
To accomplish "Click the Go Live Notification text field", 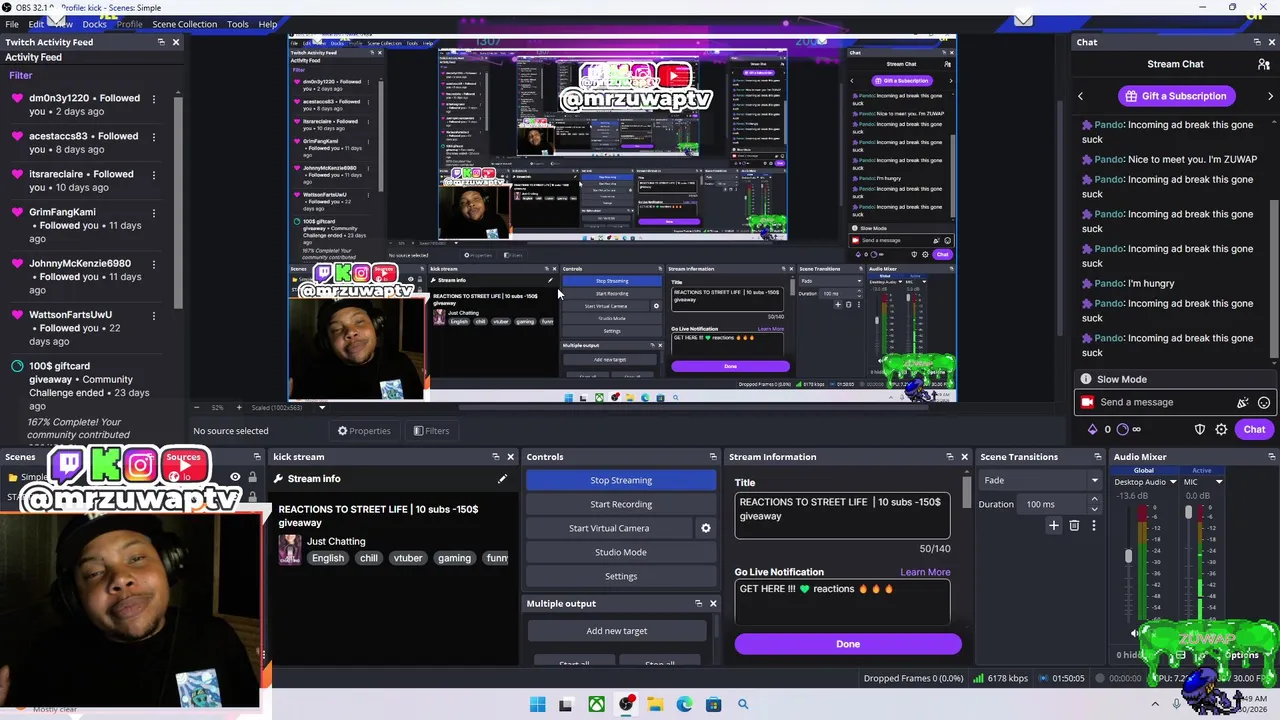I will pos(842,603).
